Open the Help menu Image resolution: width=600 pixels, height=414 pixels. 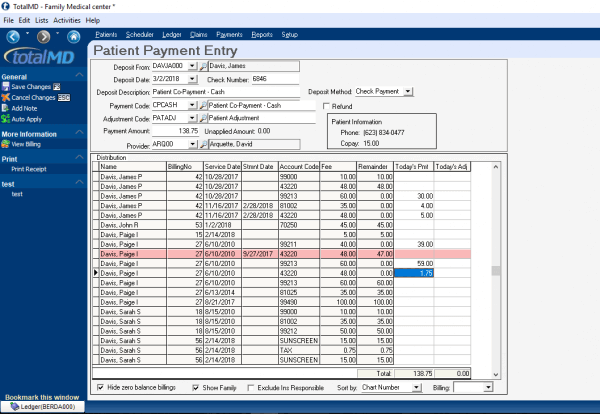tap(93, 20)
